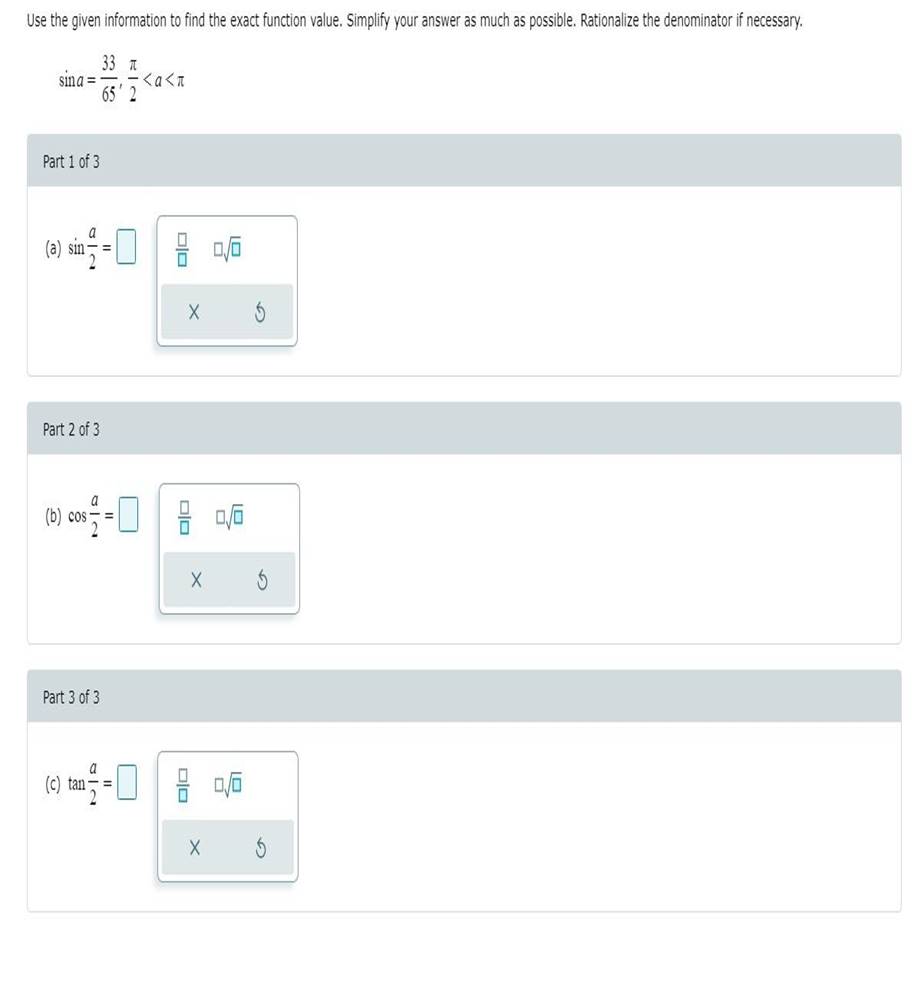Clear the Part 3 answer using X
Screen dimensions: 914x985
(x=194, y=846)
